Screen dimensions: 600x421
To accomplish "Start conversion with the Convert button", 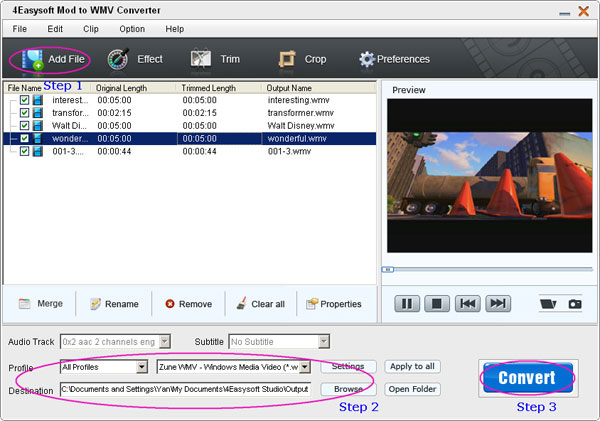I will [x=528, y=378].
